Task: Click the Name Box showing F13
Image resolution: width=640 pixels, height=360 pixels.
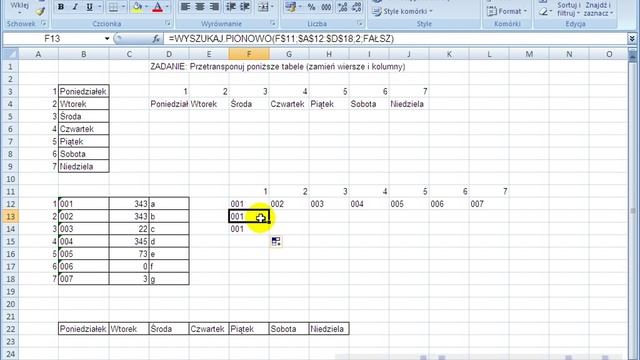Action: coord(52,39)
